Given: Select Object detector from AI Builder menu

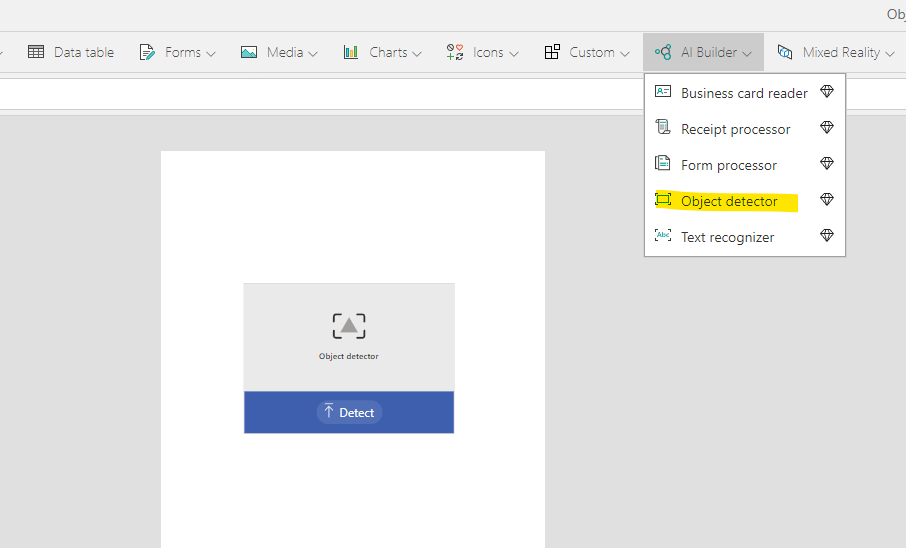Looking at the screenshot, I should click(728, 201).
